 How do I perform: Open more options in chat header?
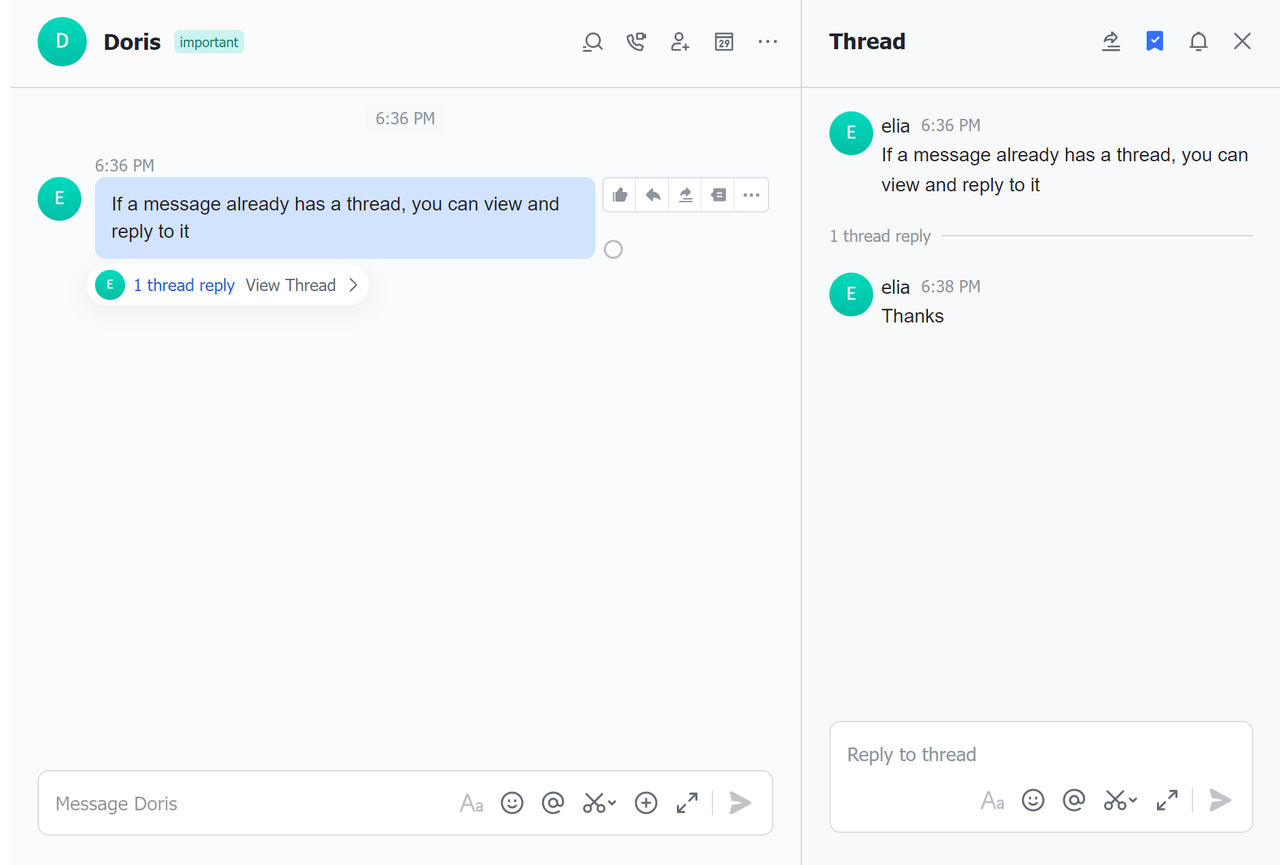click(x=767, y=42)
